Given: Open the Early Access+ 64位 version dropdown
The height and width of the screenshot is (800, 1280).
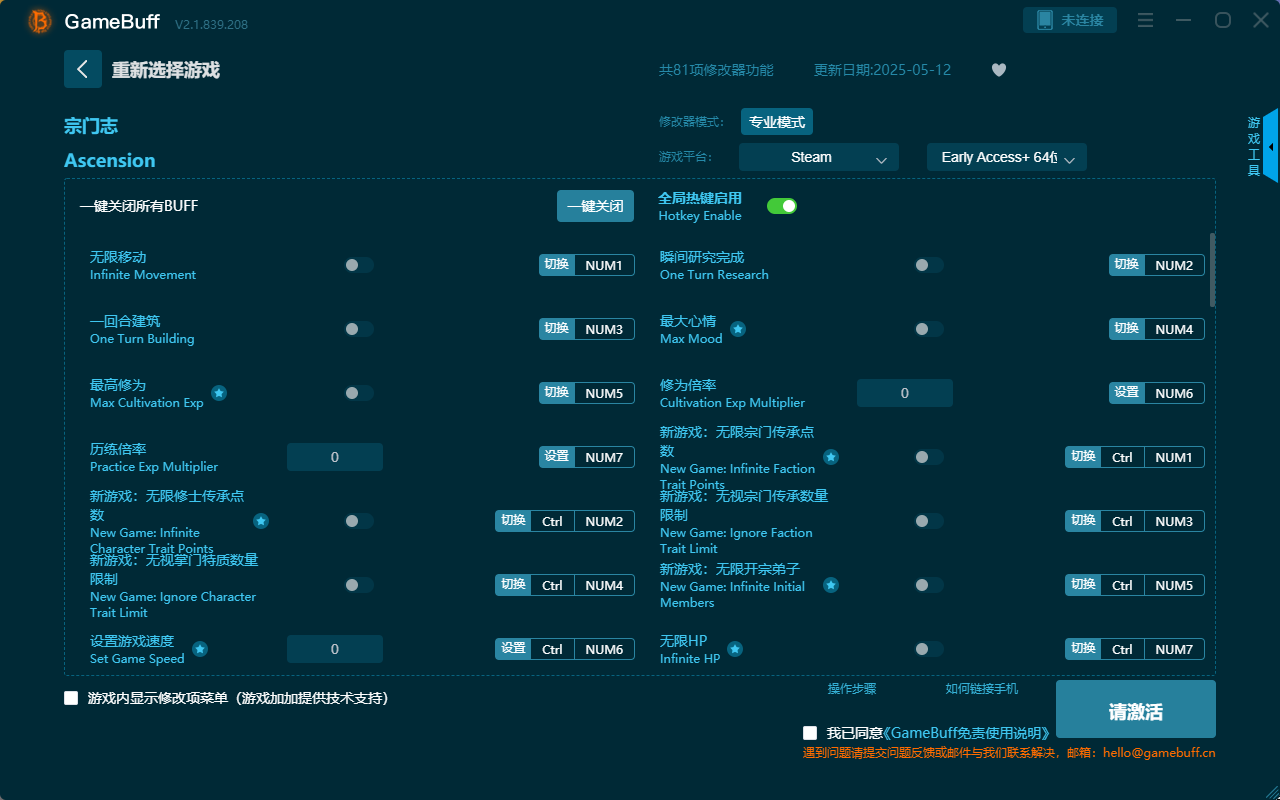Looking at the screenshot, I should (1006, 157).
